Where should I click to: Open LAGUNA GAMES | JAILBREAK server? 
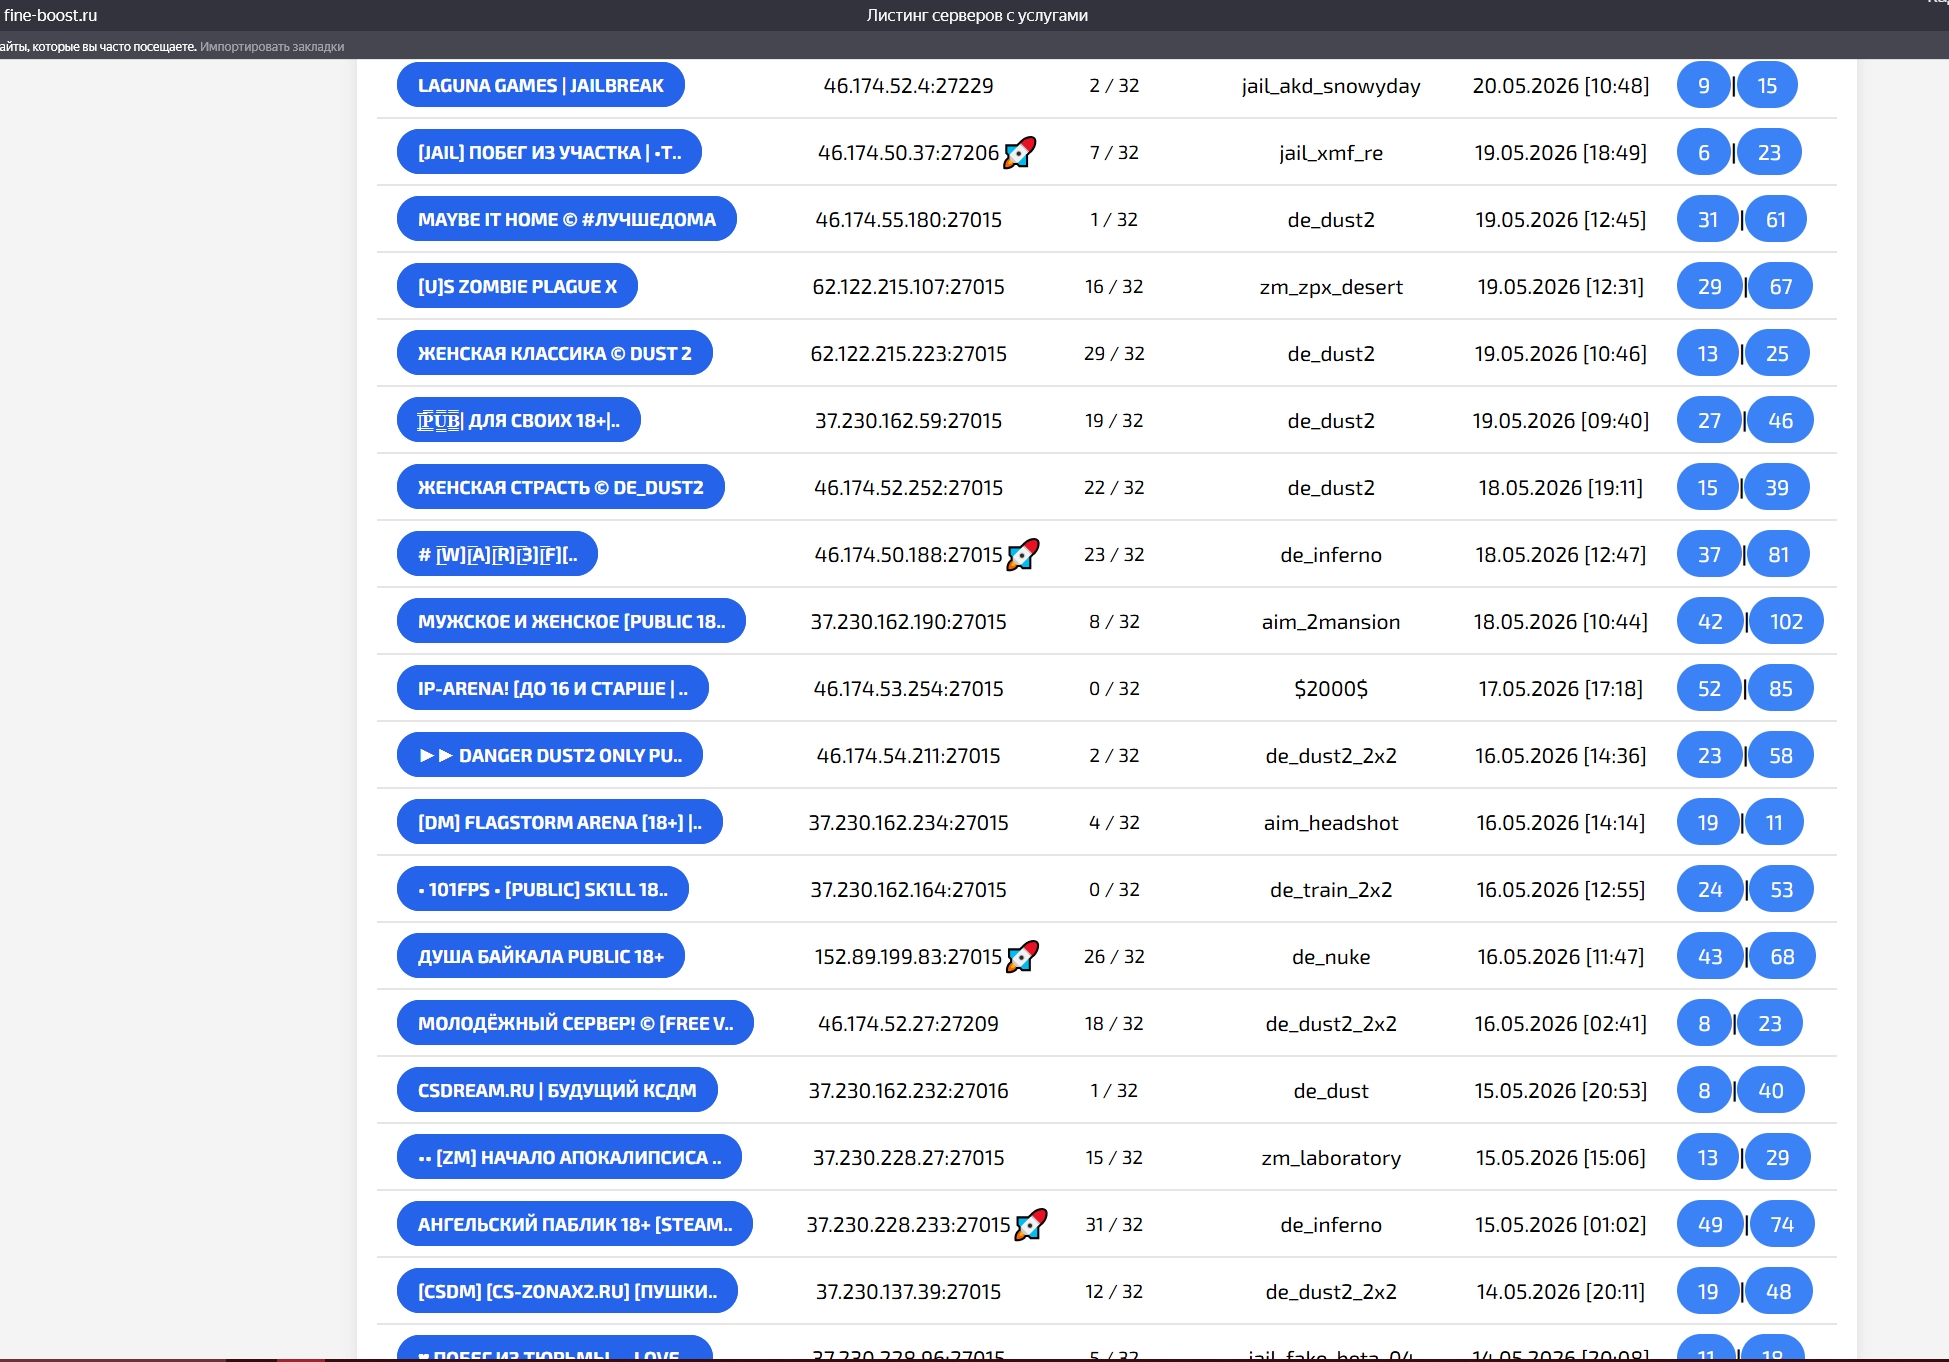540,85
